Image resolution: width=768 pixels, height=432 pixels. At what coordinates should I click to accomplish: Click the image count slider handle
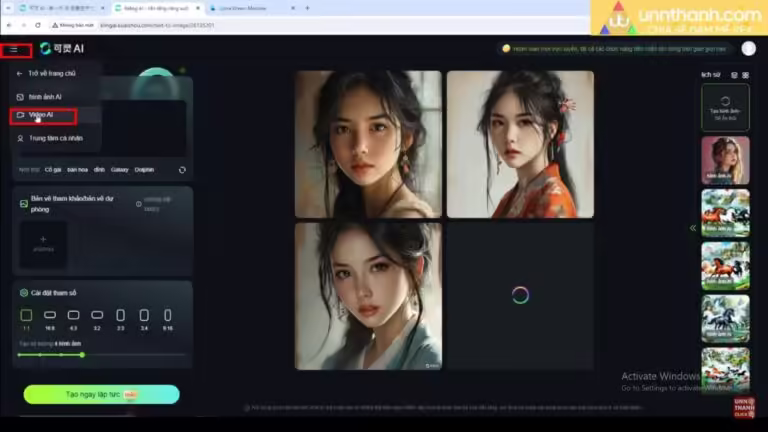pos(82,355)
